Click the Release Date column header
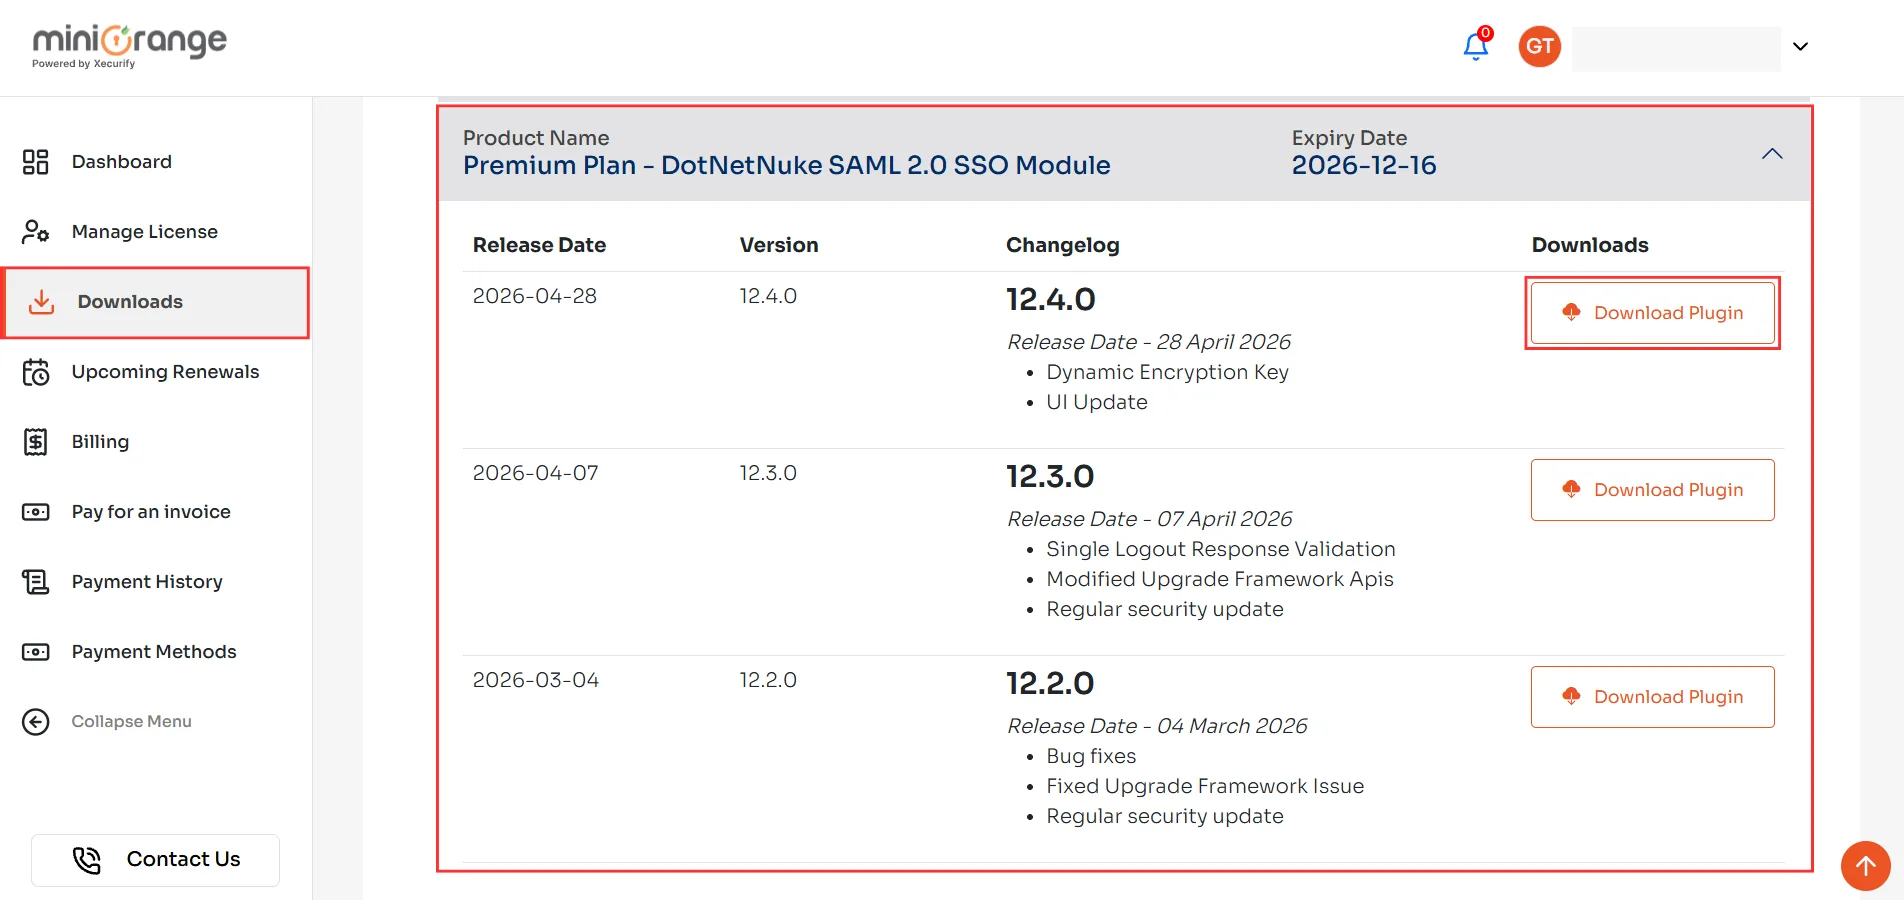 (x=540, y=245)
